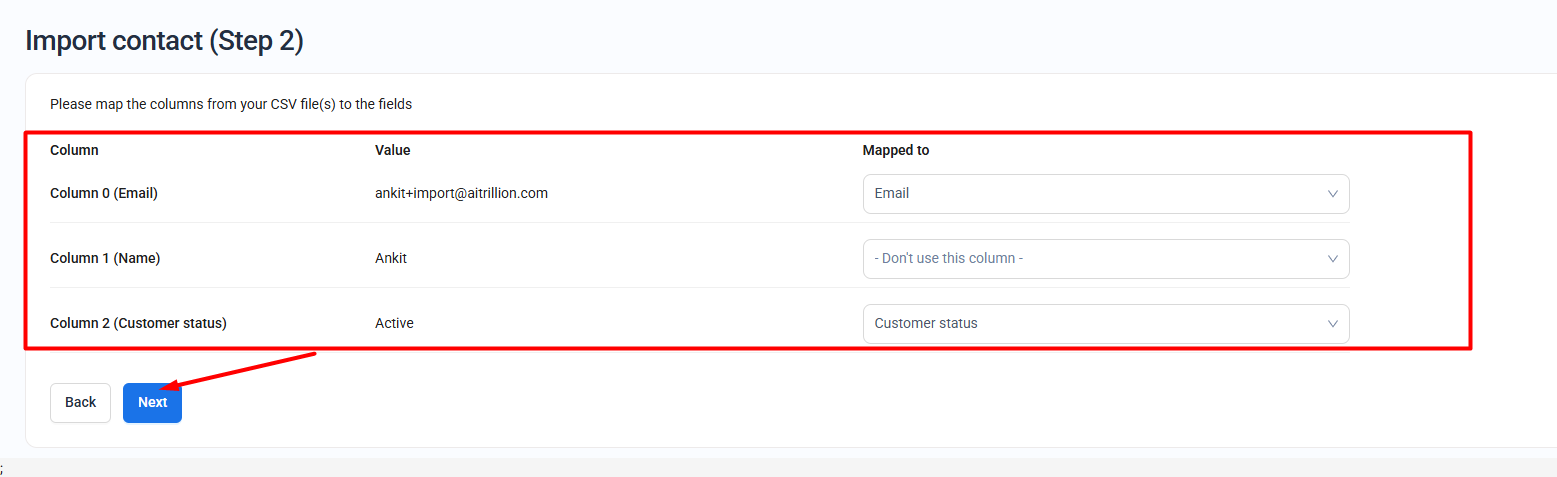
Task: Click the chevron in the Don't use this column dropdown
Action: 1332,259
